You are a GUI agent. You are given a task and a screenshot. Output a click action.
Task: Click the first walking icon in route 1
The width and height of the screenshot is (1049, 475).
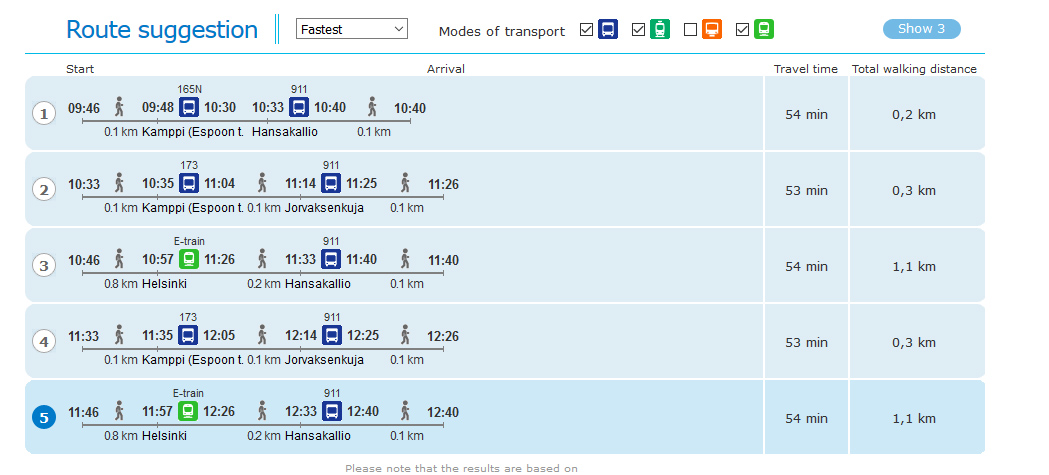120,107
